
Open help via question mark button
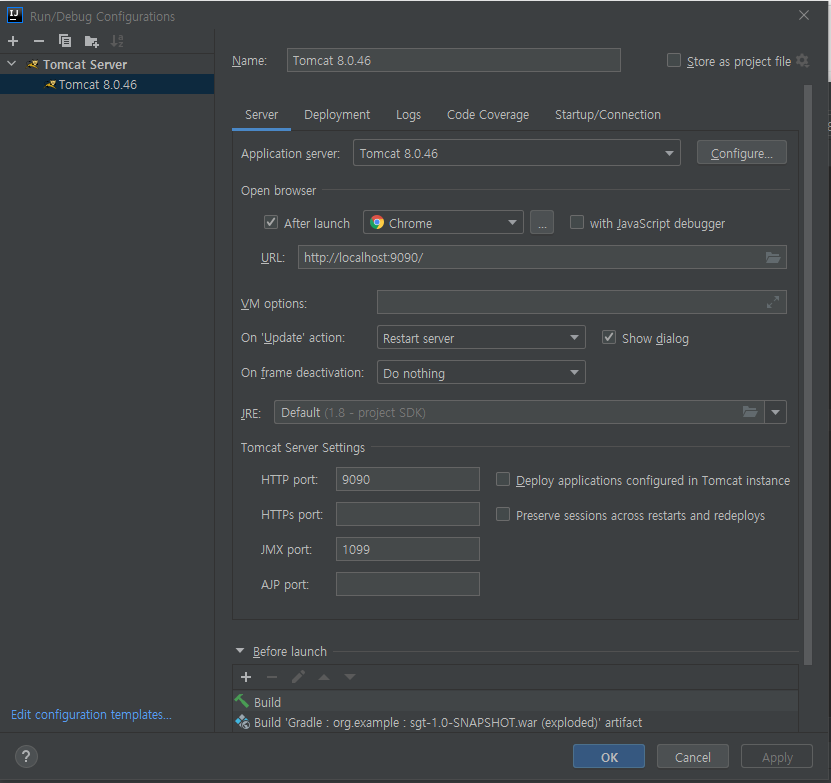26,756
